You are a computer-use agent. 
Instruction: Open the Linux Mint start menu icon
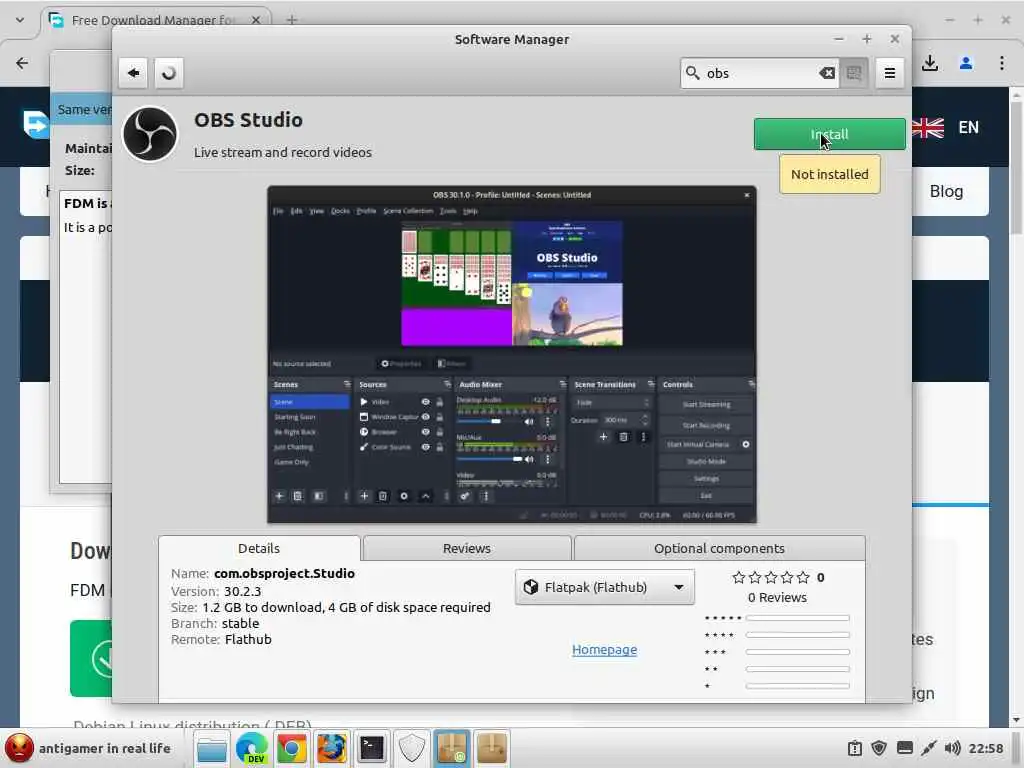coord(19,748)
